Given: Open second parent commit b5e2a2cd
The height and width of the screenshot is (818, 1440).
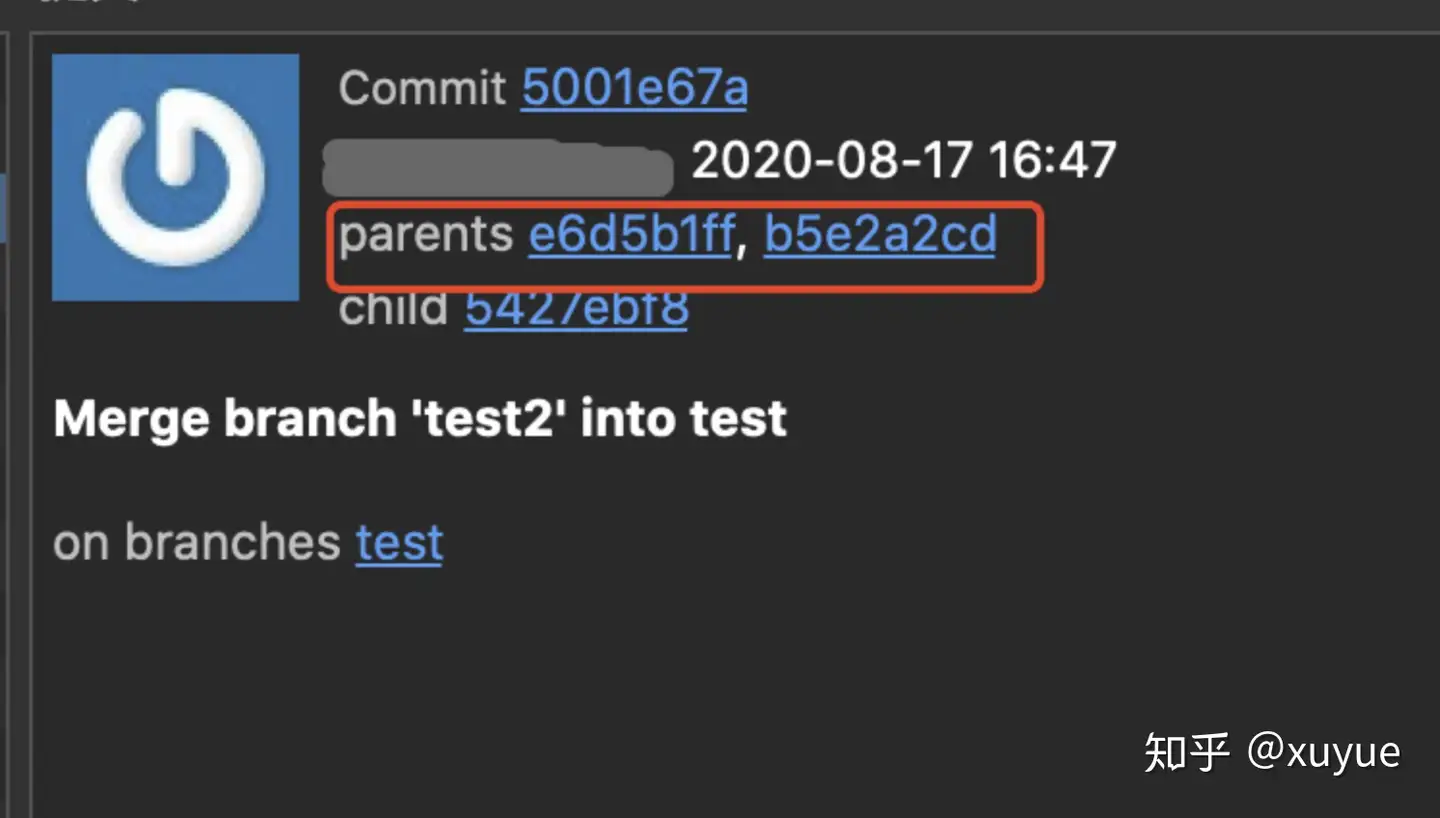Looking at the screenshot, I should (x=880, y=235).
